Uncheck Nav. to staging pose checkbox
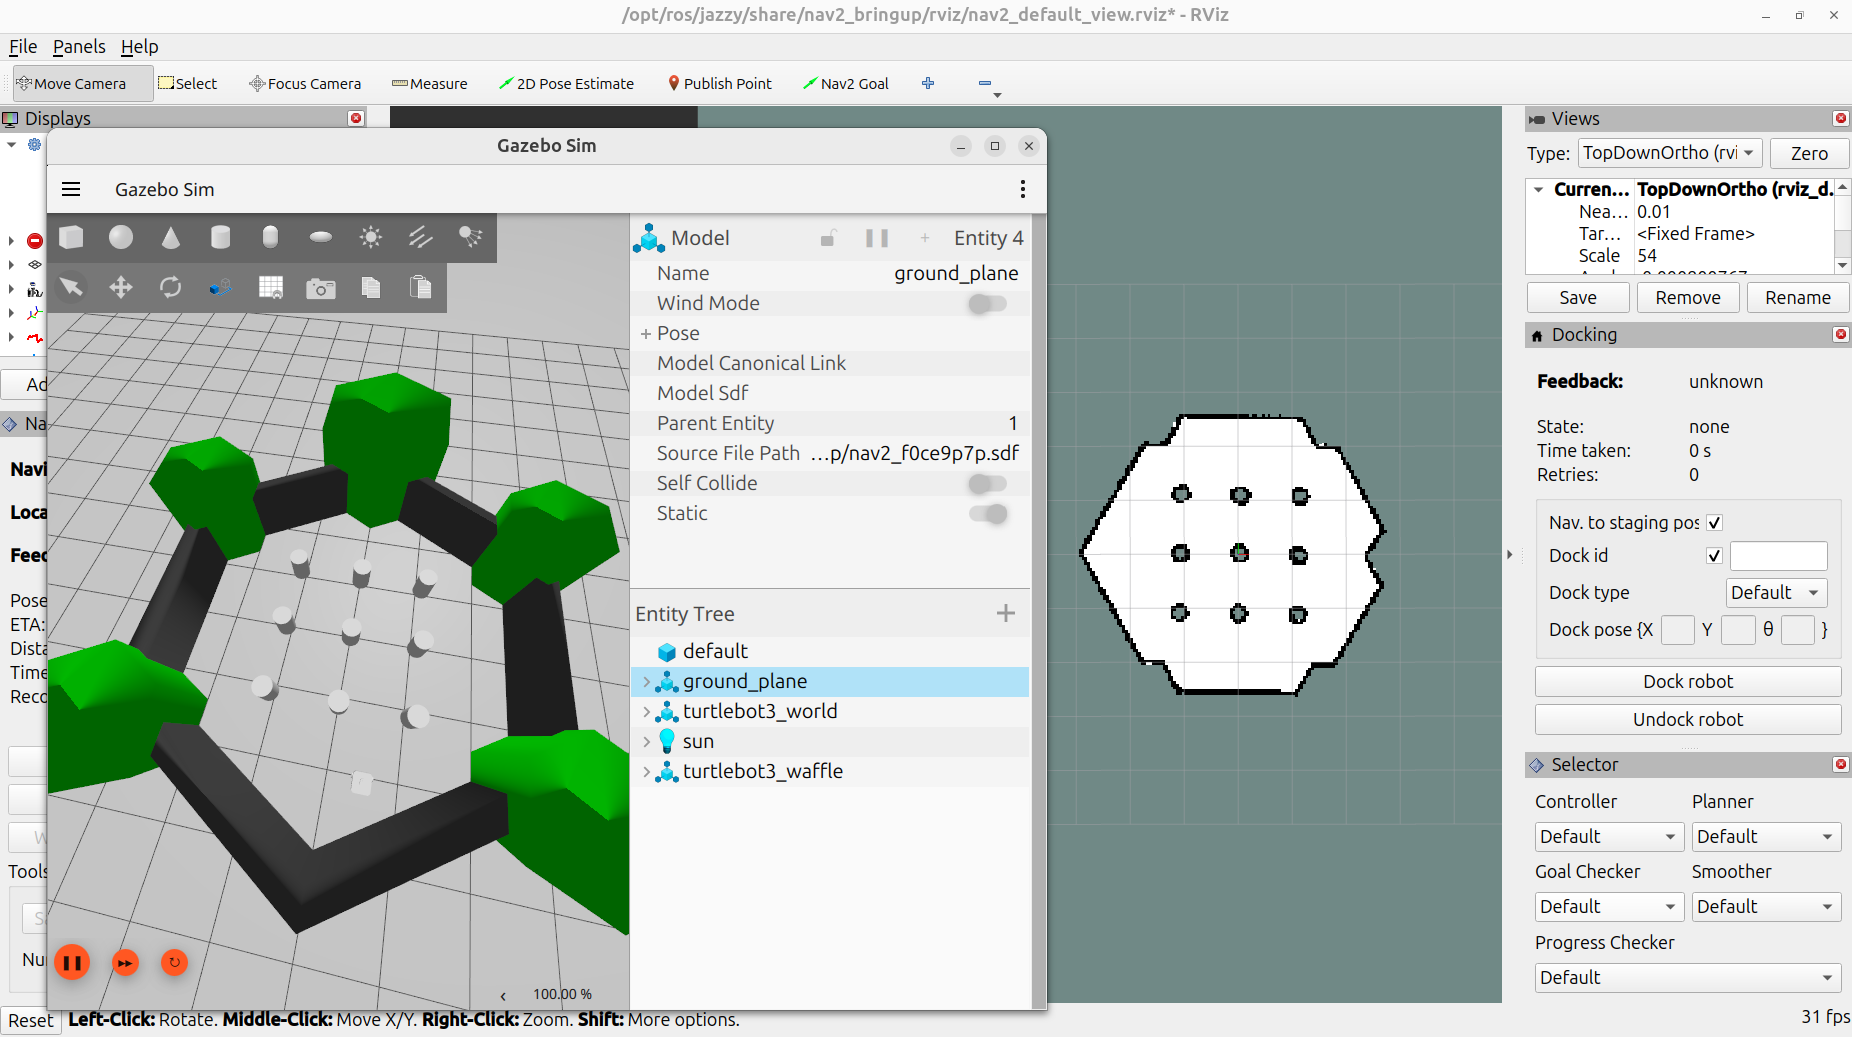The width and height of the screenshot is (1852, 1040). (x=1714, y=523)
